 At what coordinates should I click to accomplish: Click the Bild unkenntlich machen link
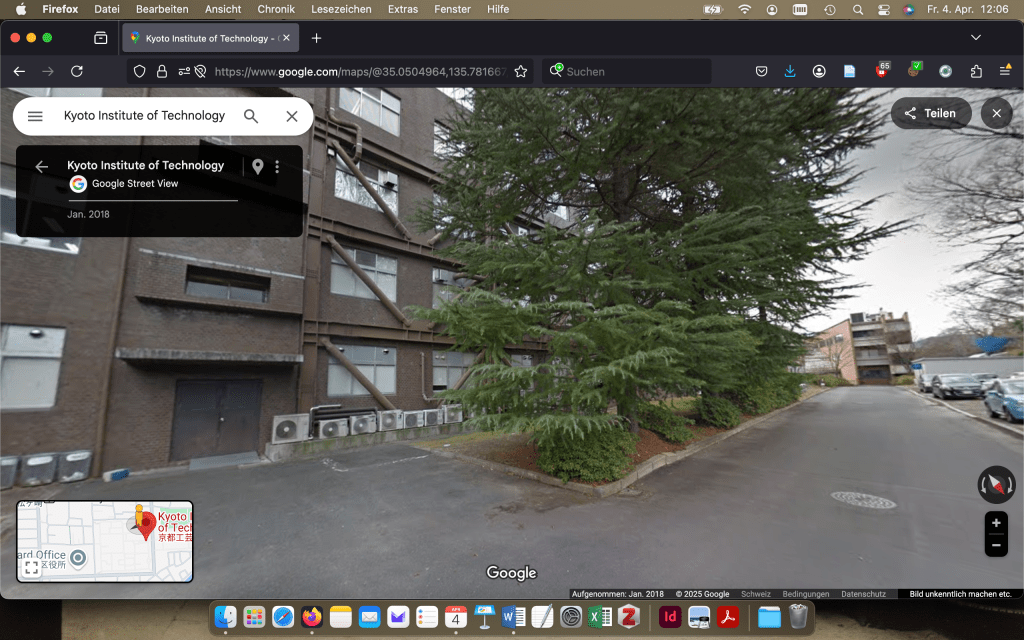(x=959, y=594)
